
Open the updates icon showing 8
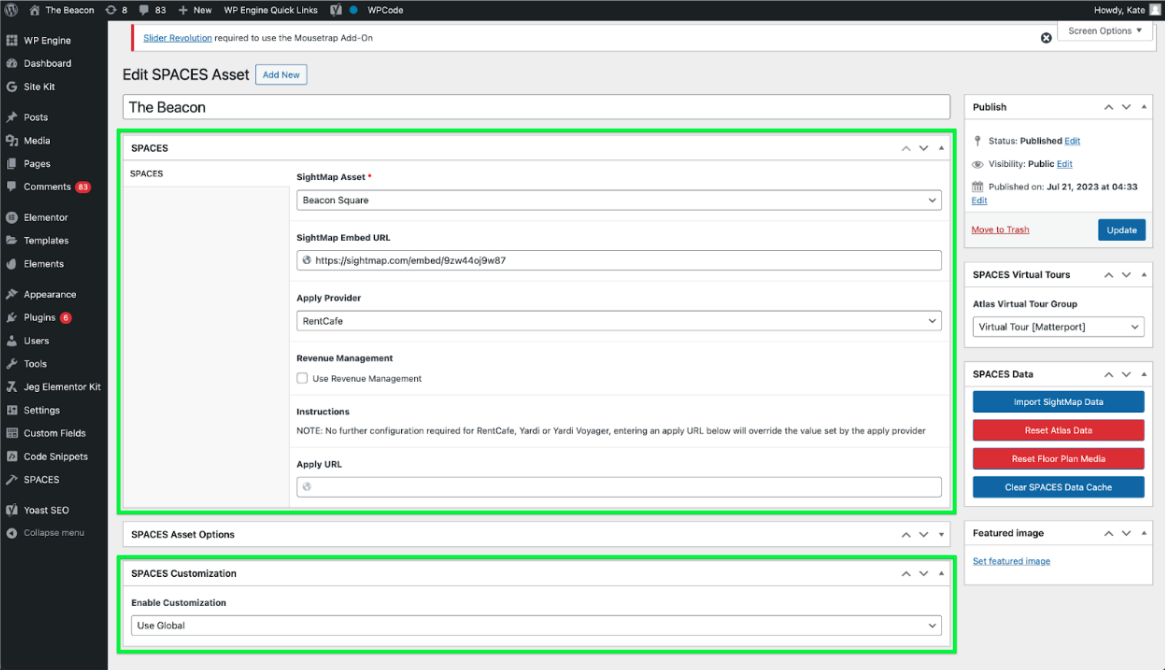111,10
